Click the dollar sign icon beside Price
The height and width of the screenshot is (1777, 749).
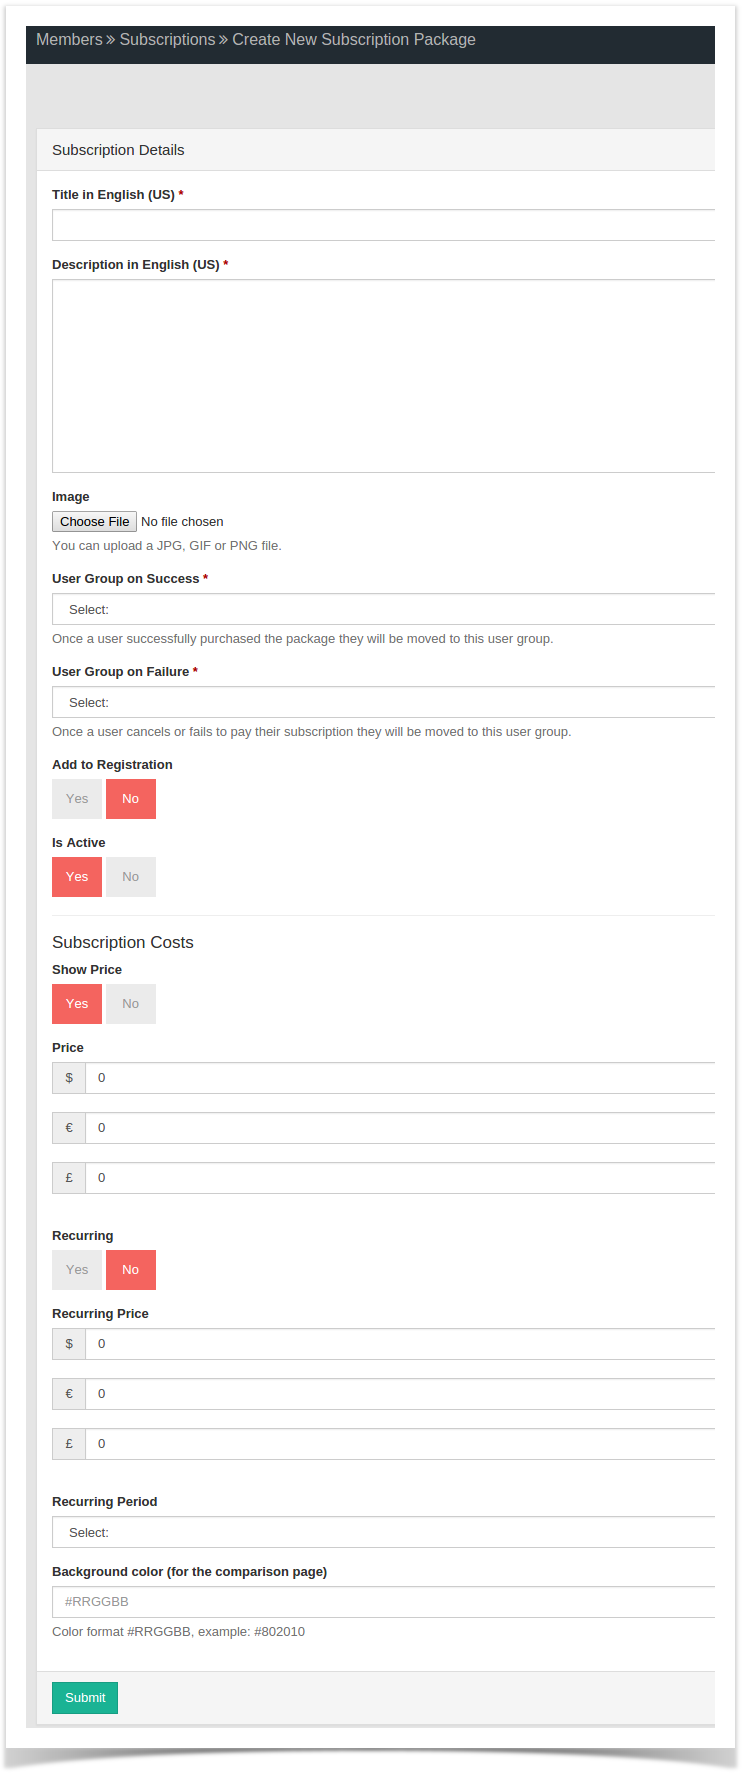click(x=69, y=1078)
